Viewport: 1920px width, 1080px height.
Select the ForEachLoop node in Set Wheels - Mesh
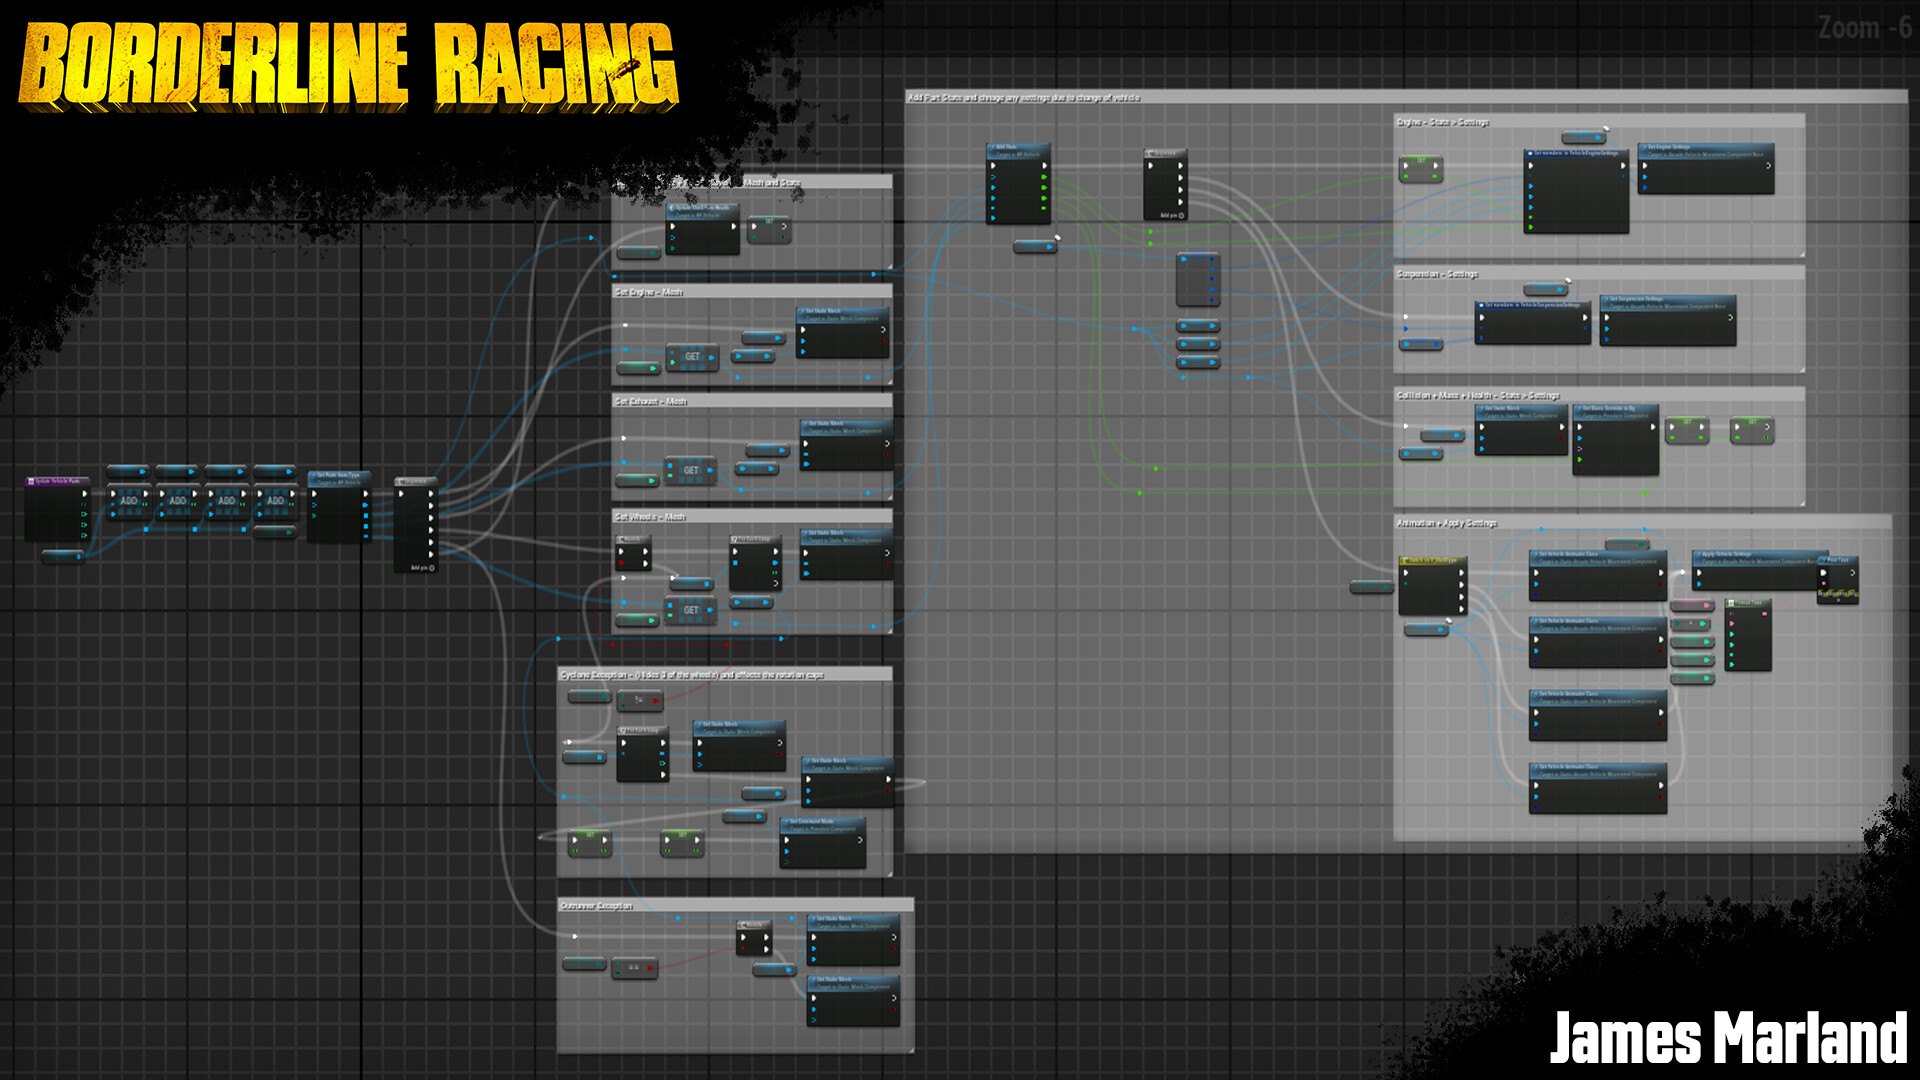(755, 563)
